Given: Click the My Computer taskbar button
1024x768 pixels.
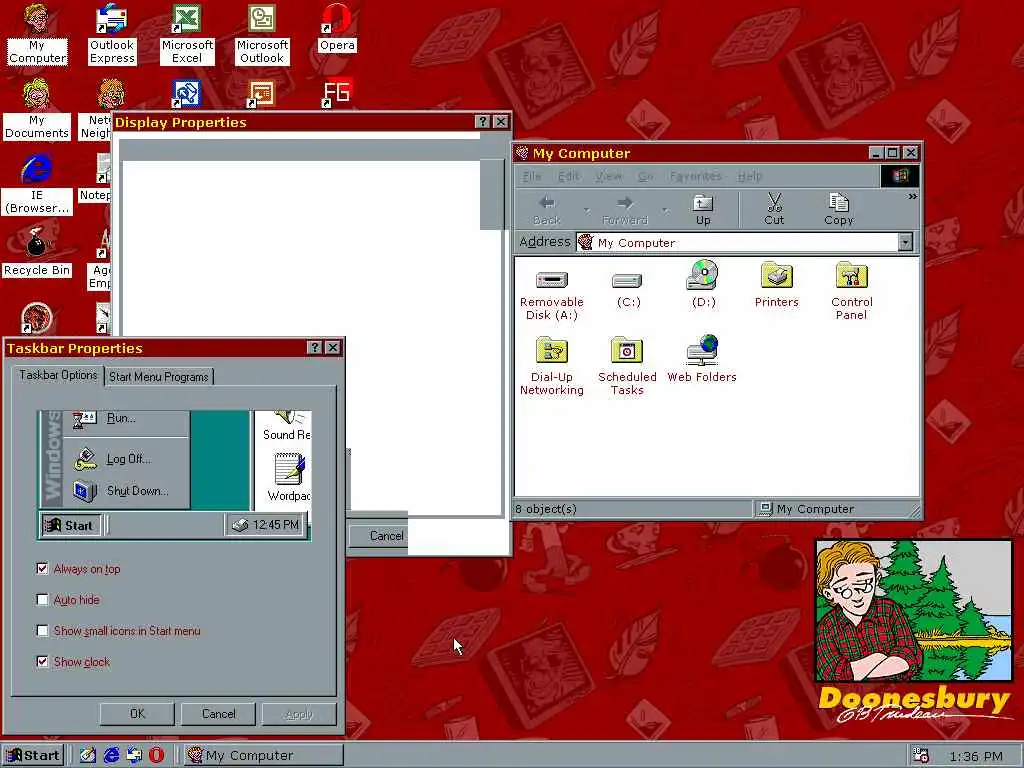Looking at the screenshot, I should click(264, 756).
